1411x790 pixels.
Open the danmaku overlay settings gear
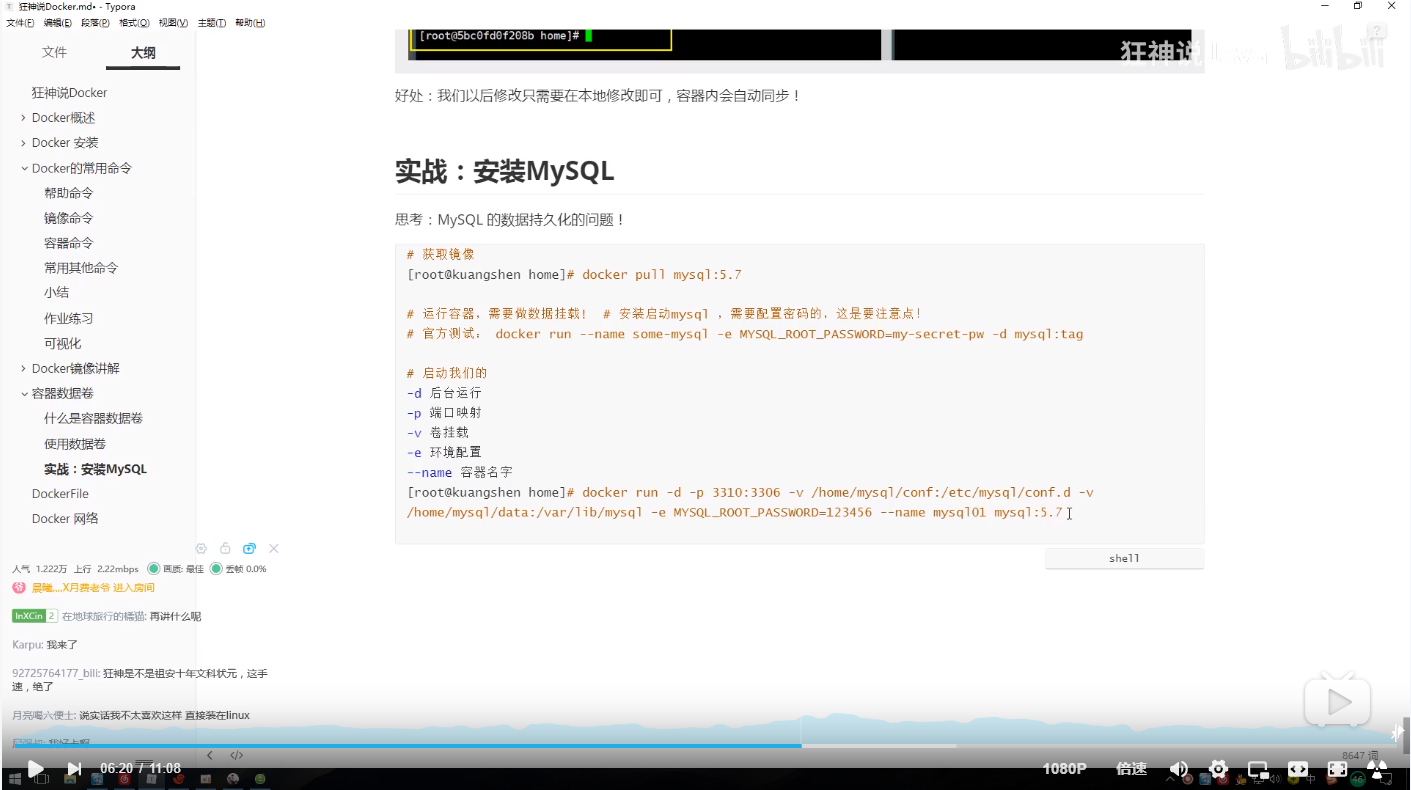click(x=201, y=548)
